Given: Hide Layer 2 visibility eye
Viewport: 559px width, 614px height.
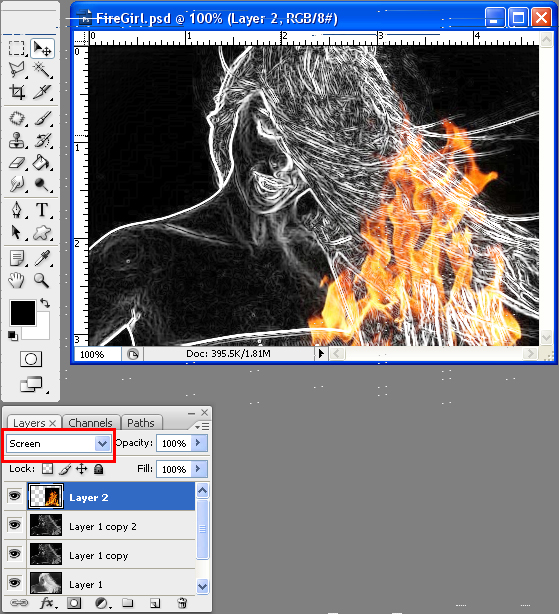Looking at the screenshot, I should coord(14,496).
